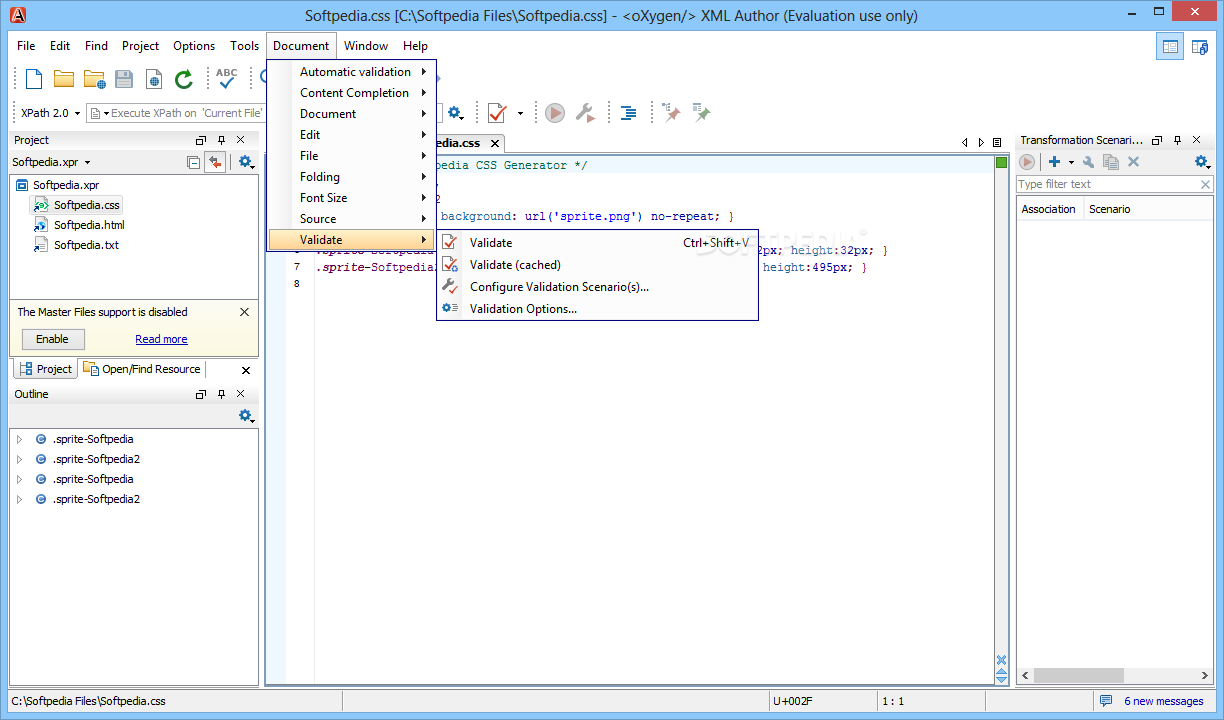Screen dimensions: 1224x720
Task: Open the Window menu
Action: point(366,46)
